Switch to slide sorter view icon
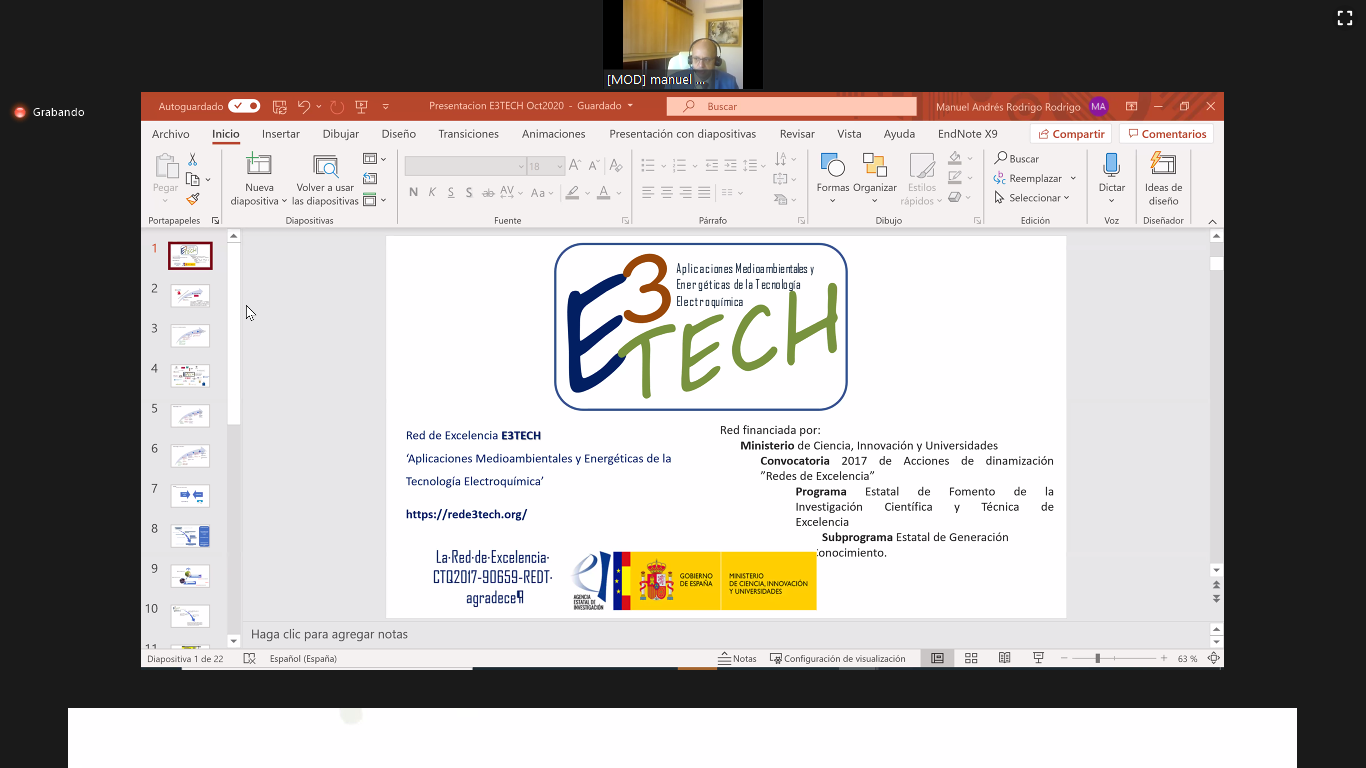1366x768 pixels. pyautogui.click(x=971, y=658)
